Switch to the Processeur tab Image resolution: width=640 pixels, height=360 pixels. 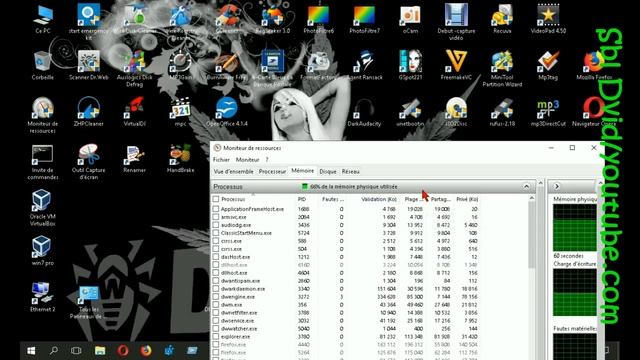click(272, 171)
